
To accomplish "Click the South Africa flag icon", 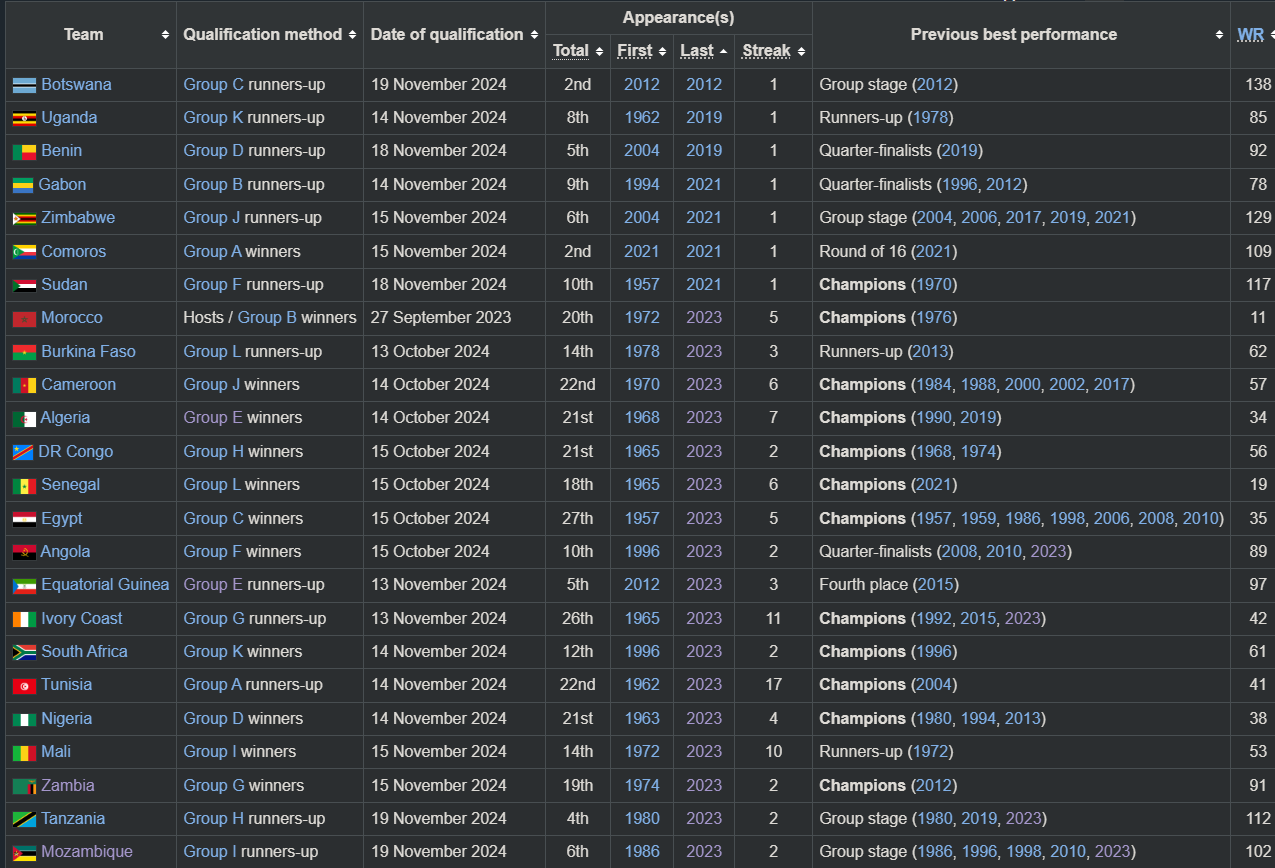I will click(x=24, y=652).
